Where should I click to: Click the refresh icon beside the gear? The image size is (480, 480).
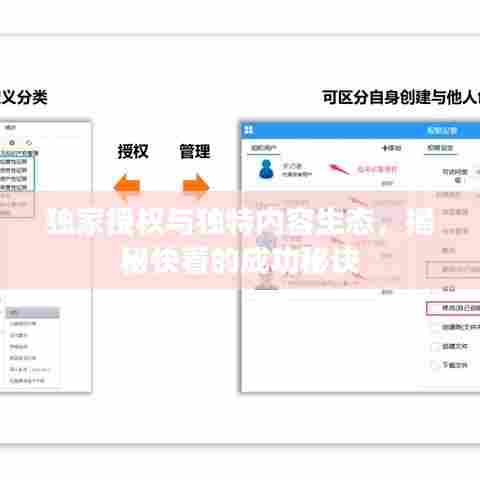(x=29, y=143)
